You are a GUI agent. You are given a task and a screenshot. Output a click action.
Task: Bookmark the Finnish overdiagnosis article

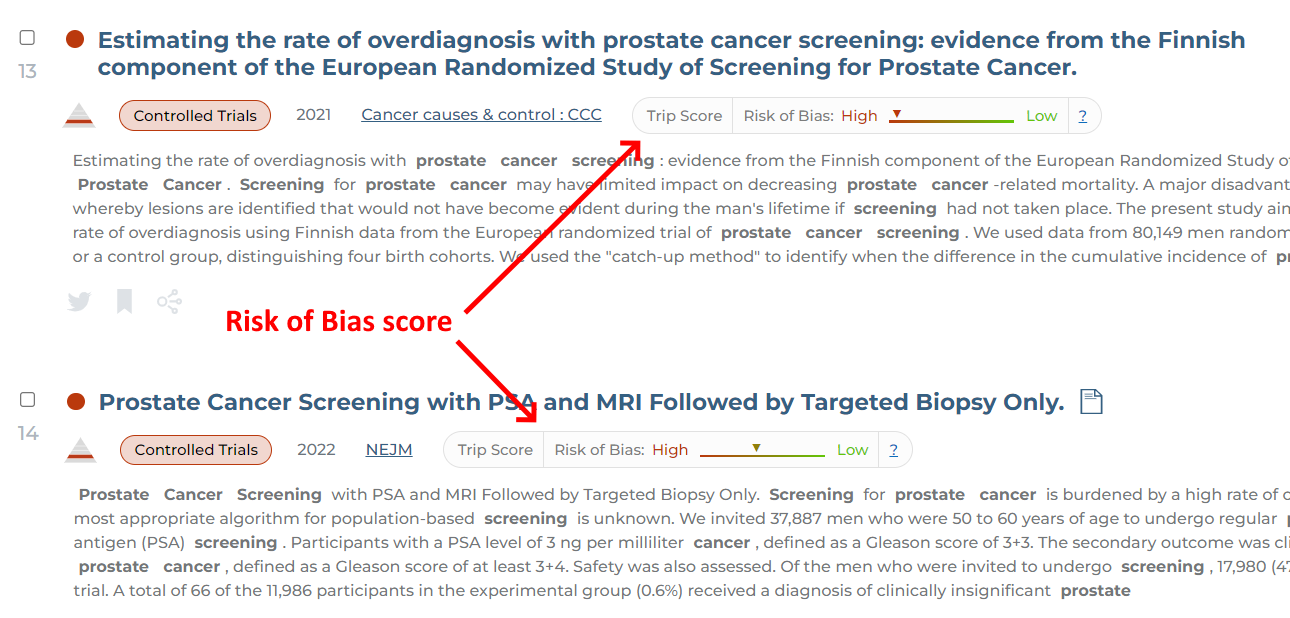coord(124,300)
